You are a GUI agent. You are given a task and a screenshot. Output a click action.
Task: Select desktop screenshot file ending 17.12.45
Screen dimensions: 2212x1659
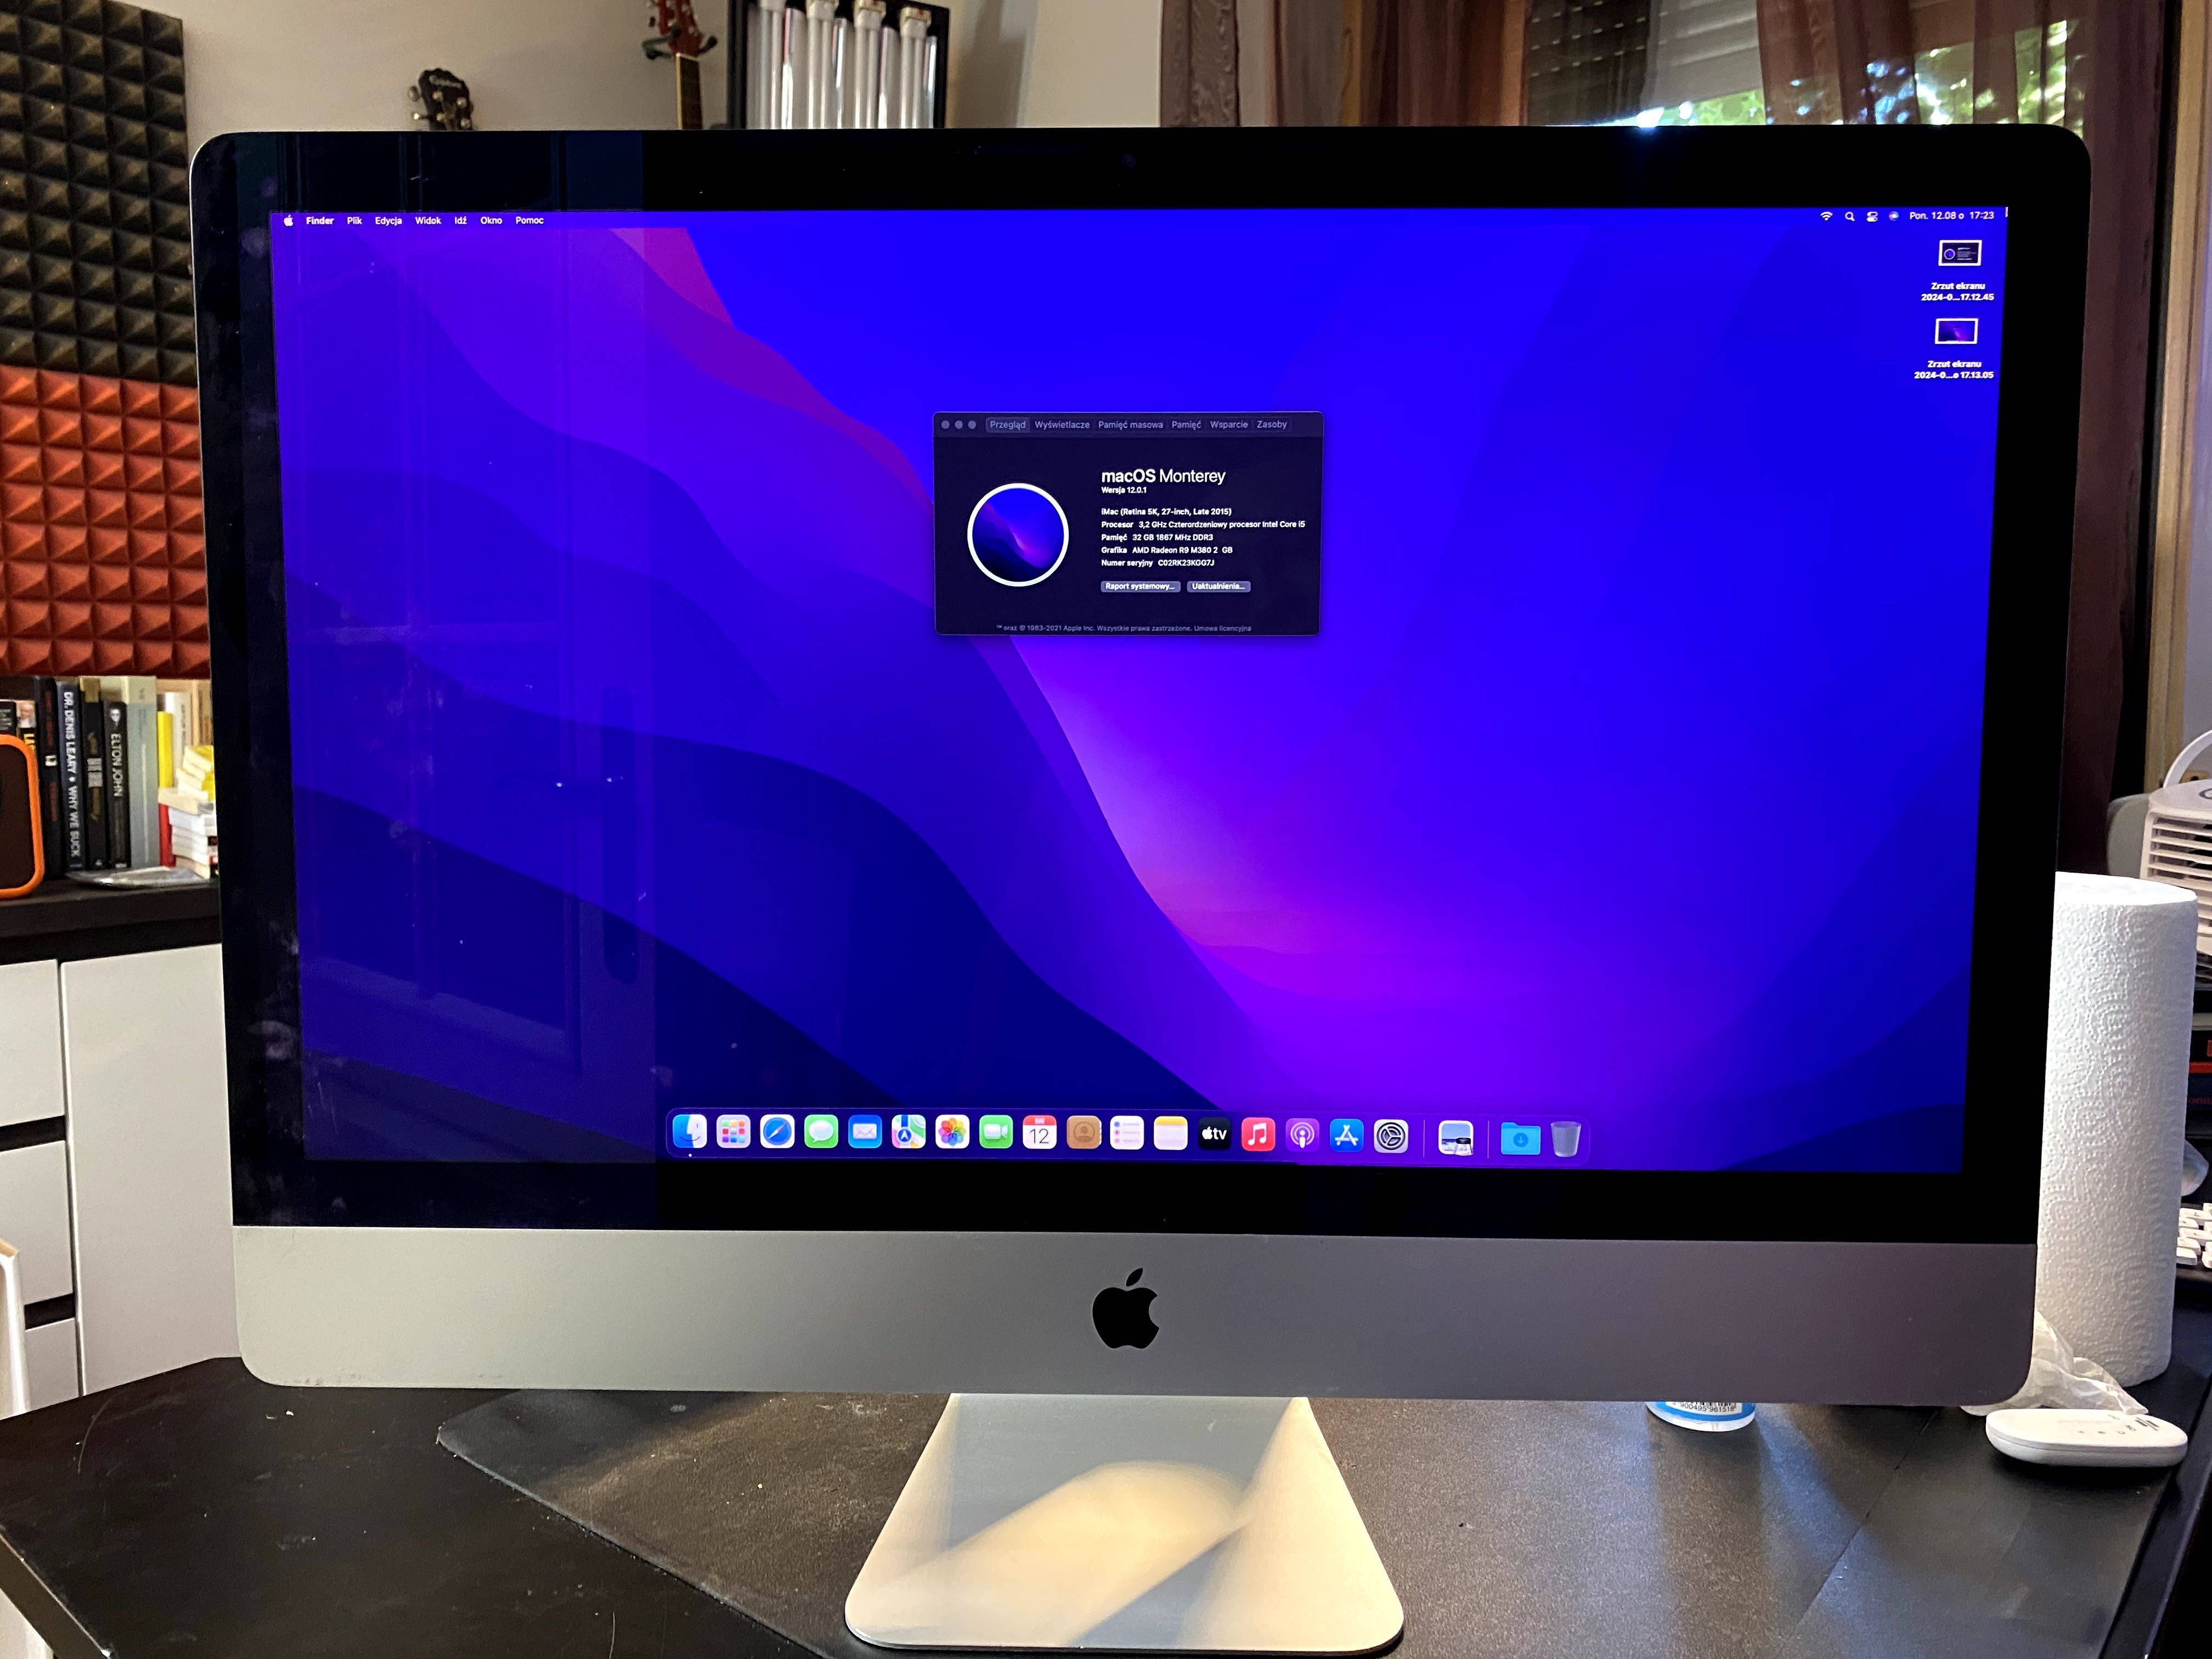(1958, 270)
